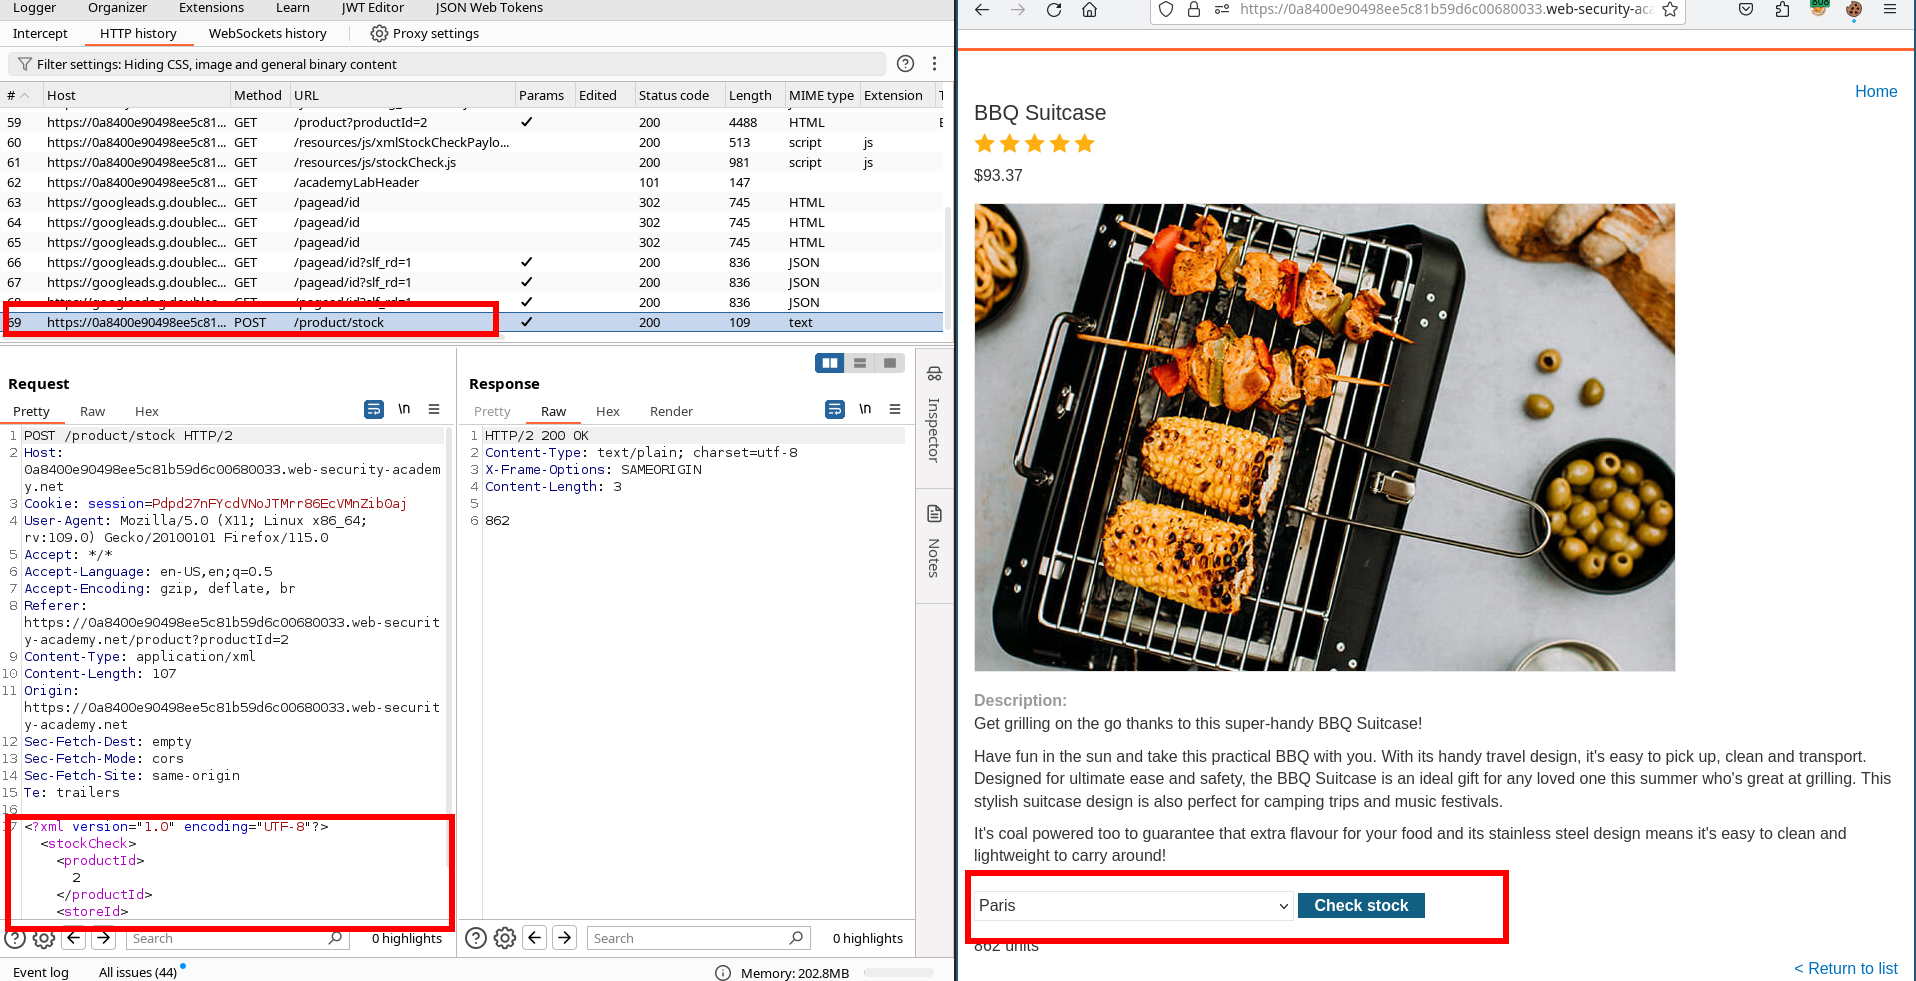Click Firefox back arrow button

pos(982,10)
